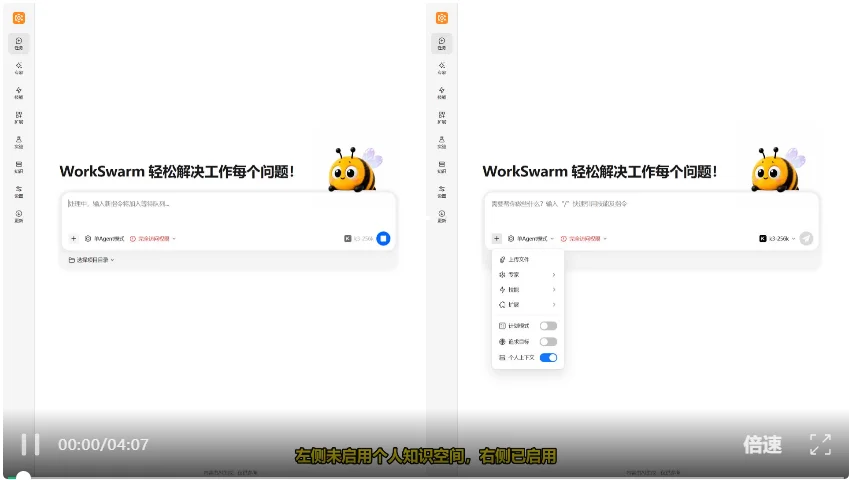Open the 倍速 playback speed control
The width and height of the screenshot is (849, 480).
click(762, 444)
